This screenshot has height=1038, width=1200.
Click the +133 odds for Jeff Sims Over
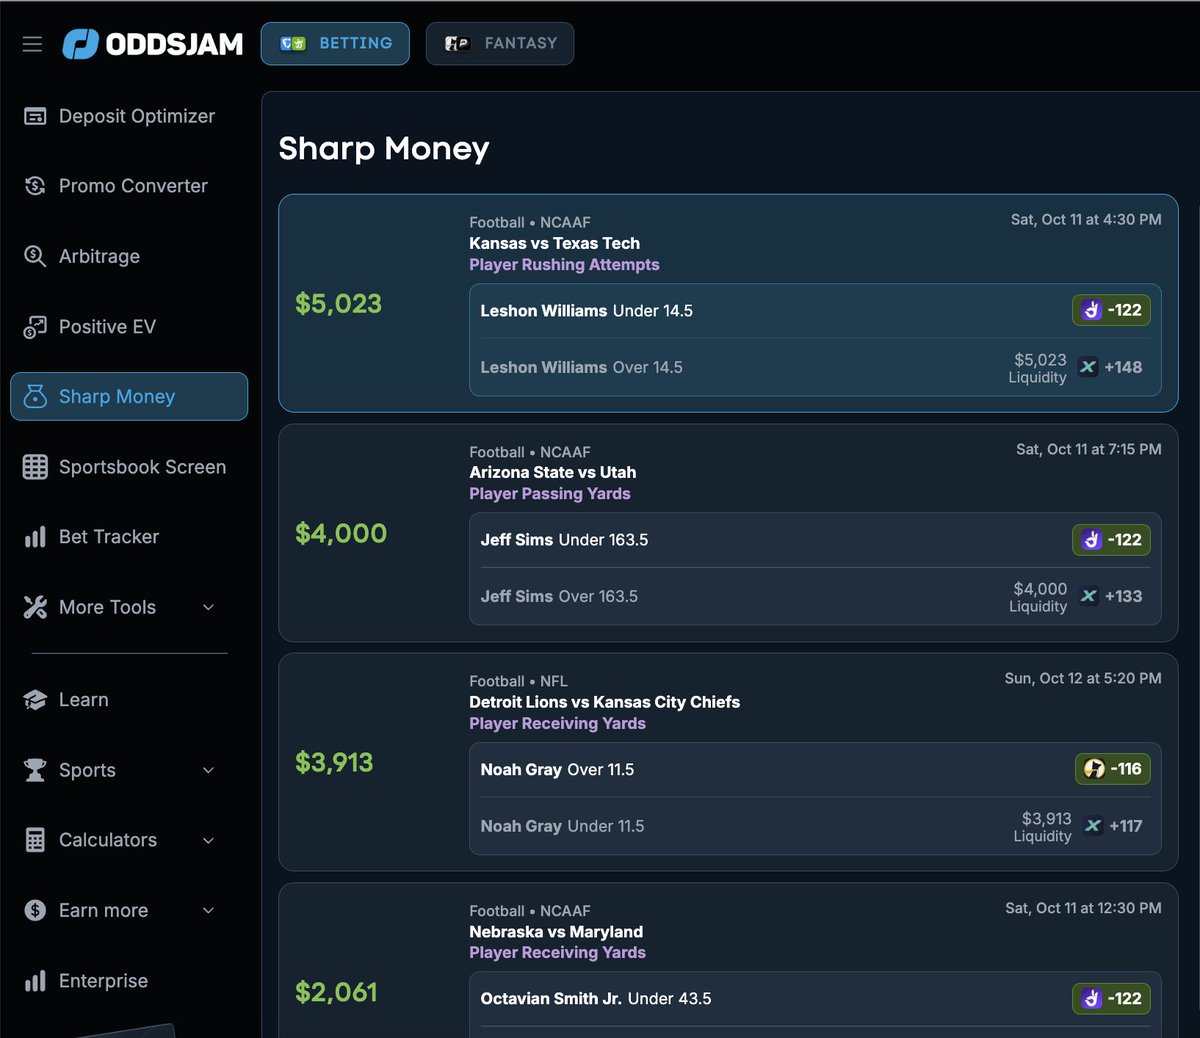(x=1123, y=596)
